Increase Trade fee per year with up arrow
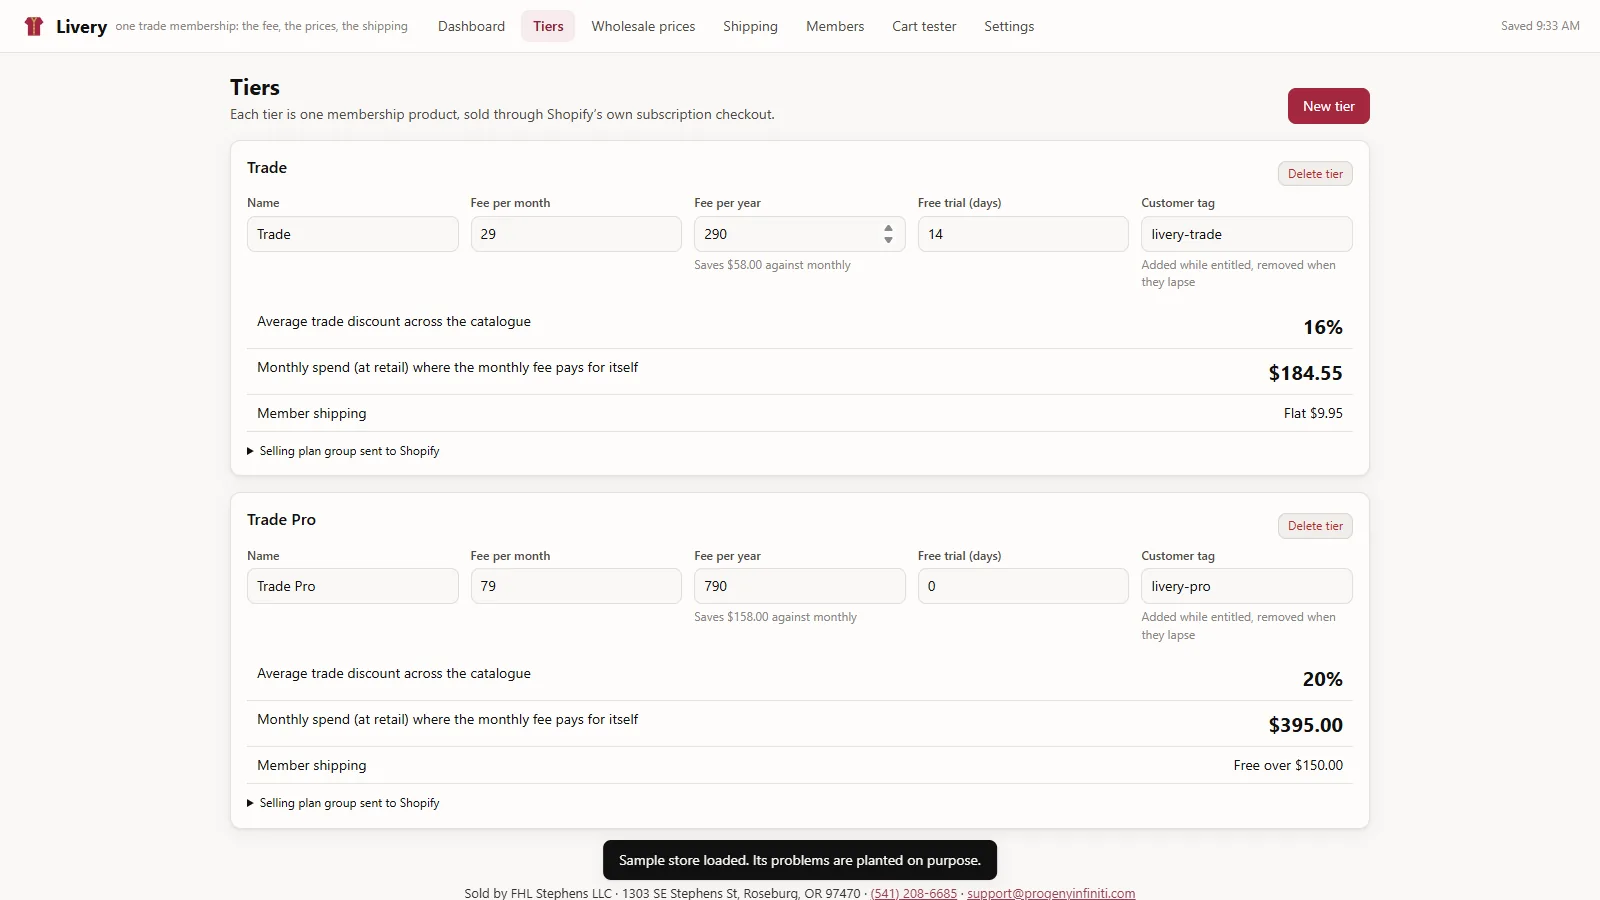The width and height of the screenshot is (1600, 900). (x=888, y=229)
